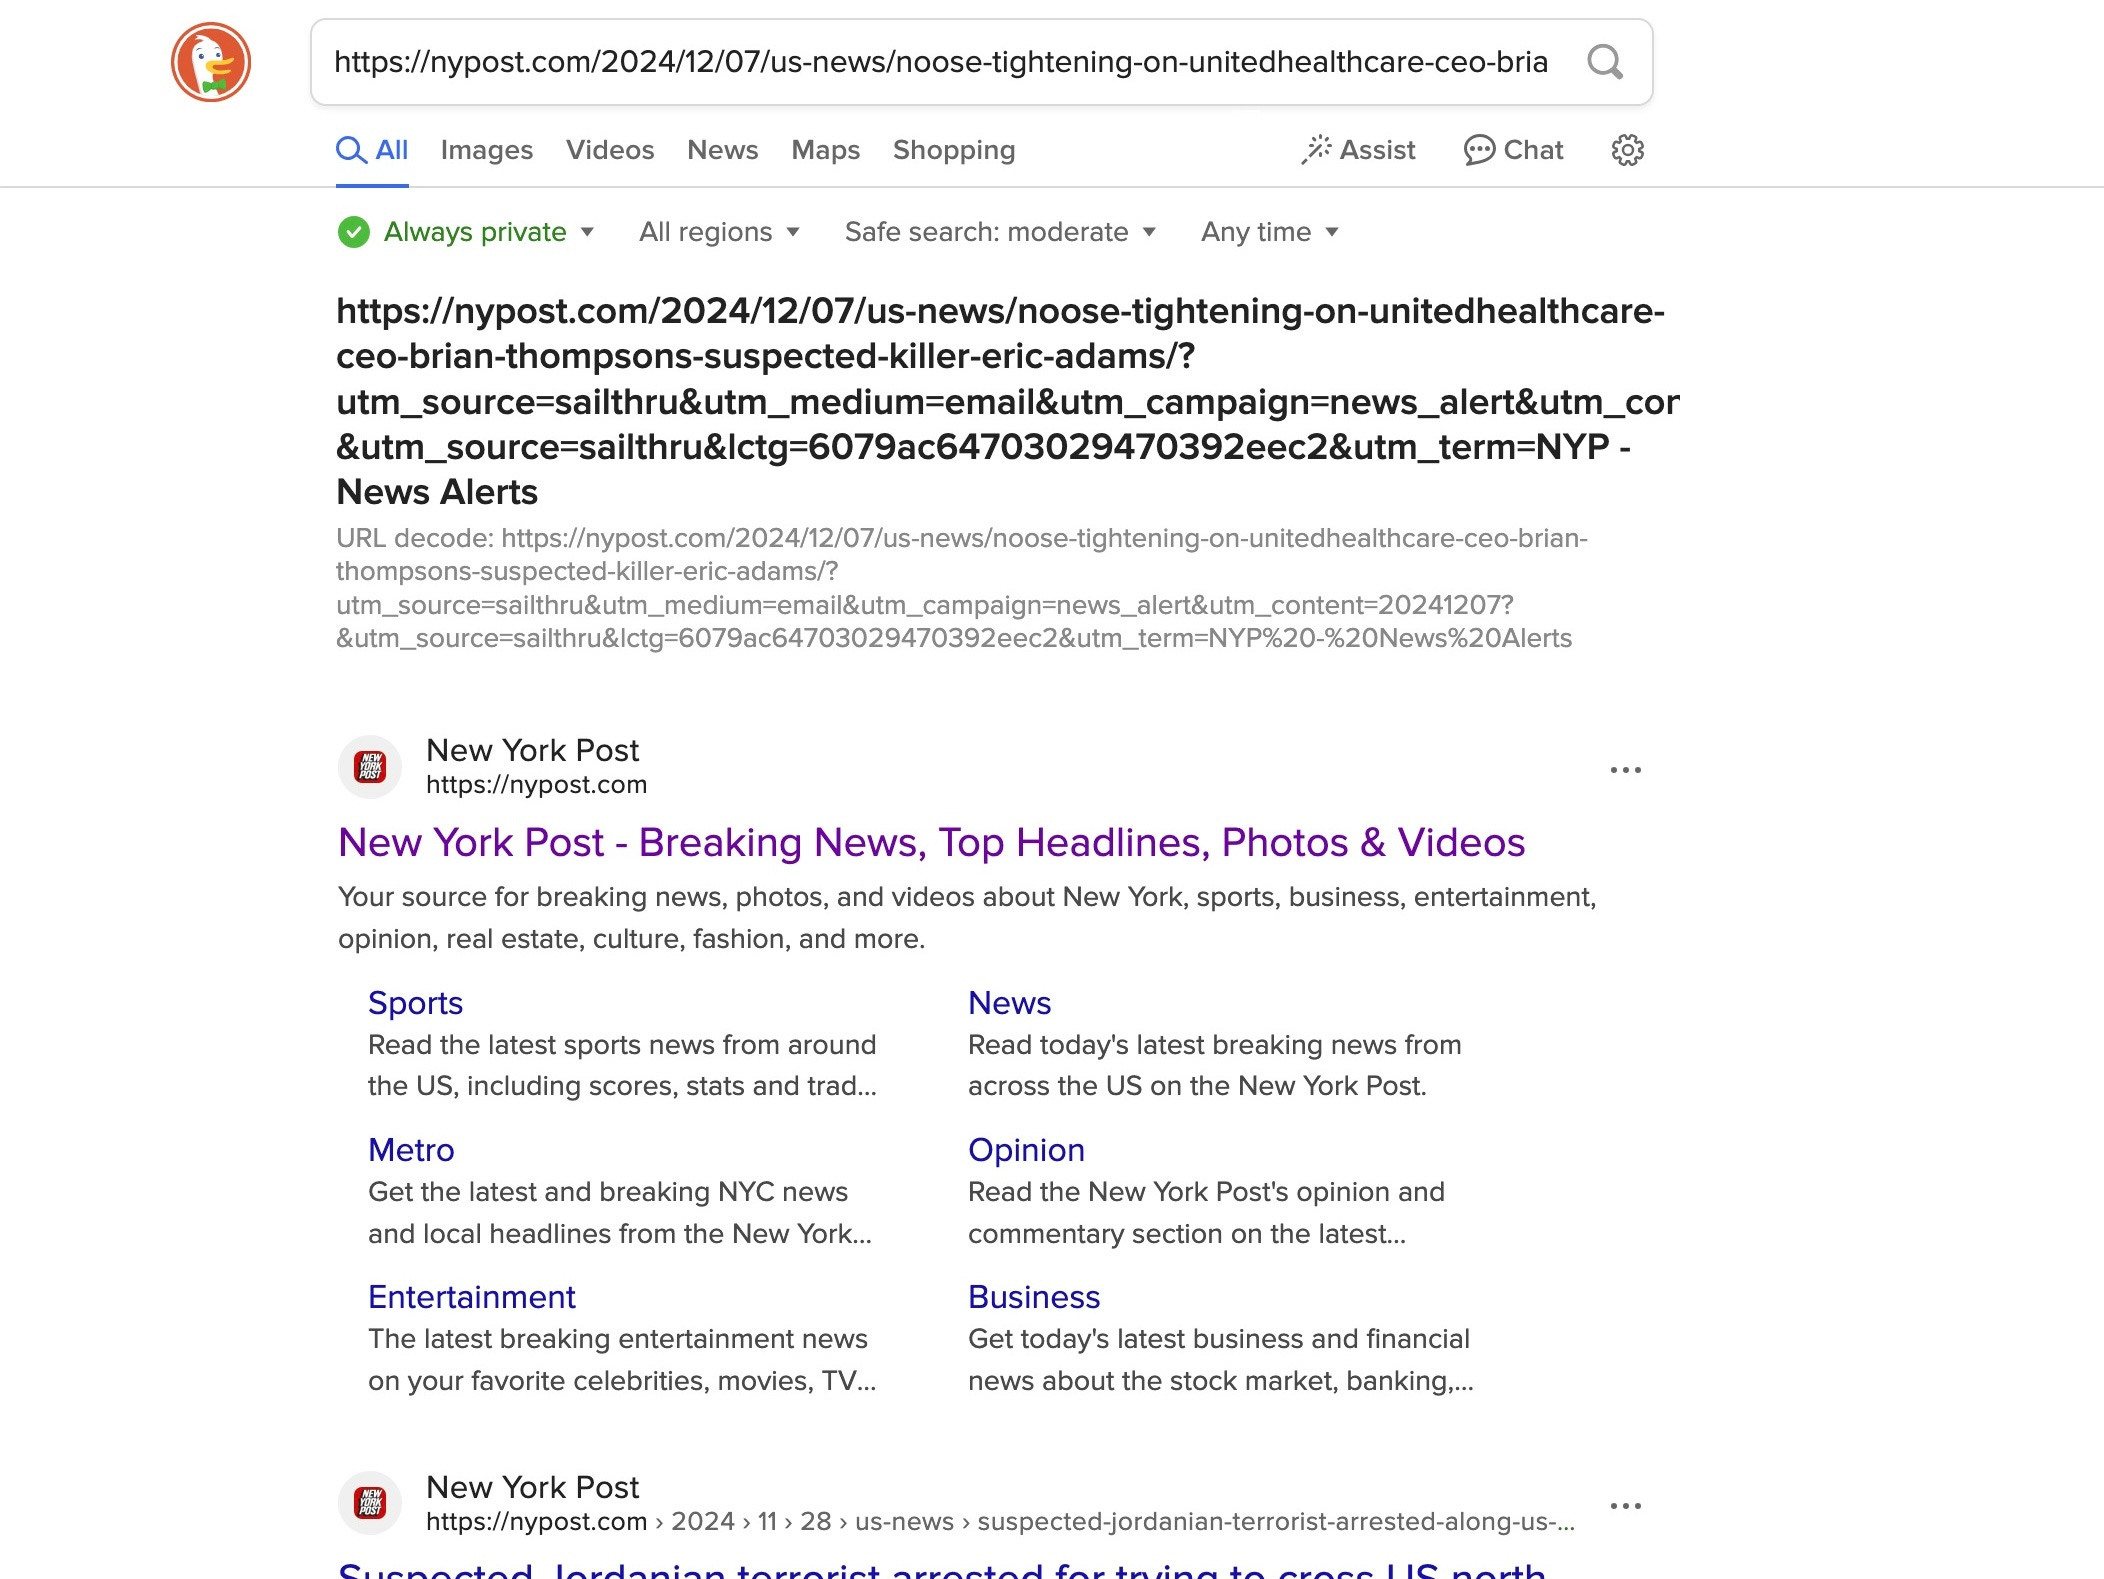Open the more options dots for second result
The height and width of the screenshot is (1579, 2104).
[x=1625, y=1506]
